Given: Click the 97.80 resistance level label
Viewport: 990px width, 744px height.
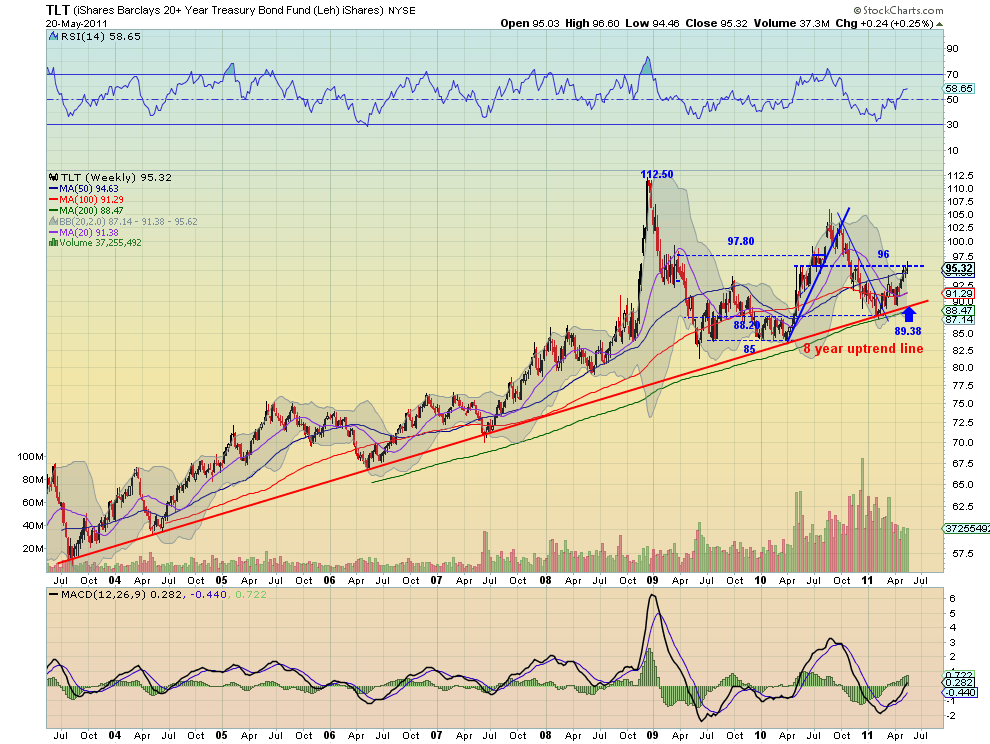Looking at the screenshot, I should tap(741, 241).
